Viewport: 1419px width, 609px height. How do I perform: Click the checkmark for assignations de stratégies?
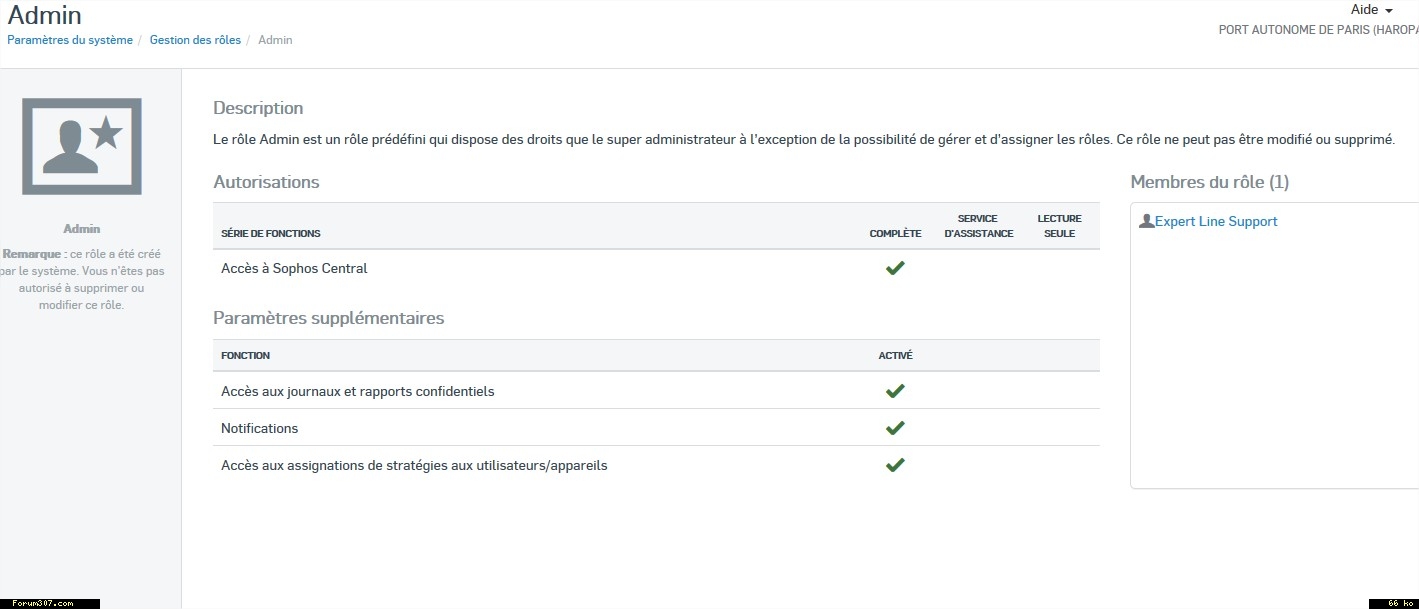[895, 465]
